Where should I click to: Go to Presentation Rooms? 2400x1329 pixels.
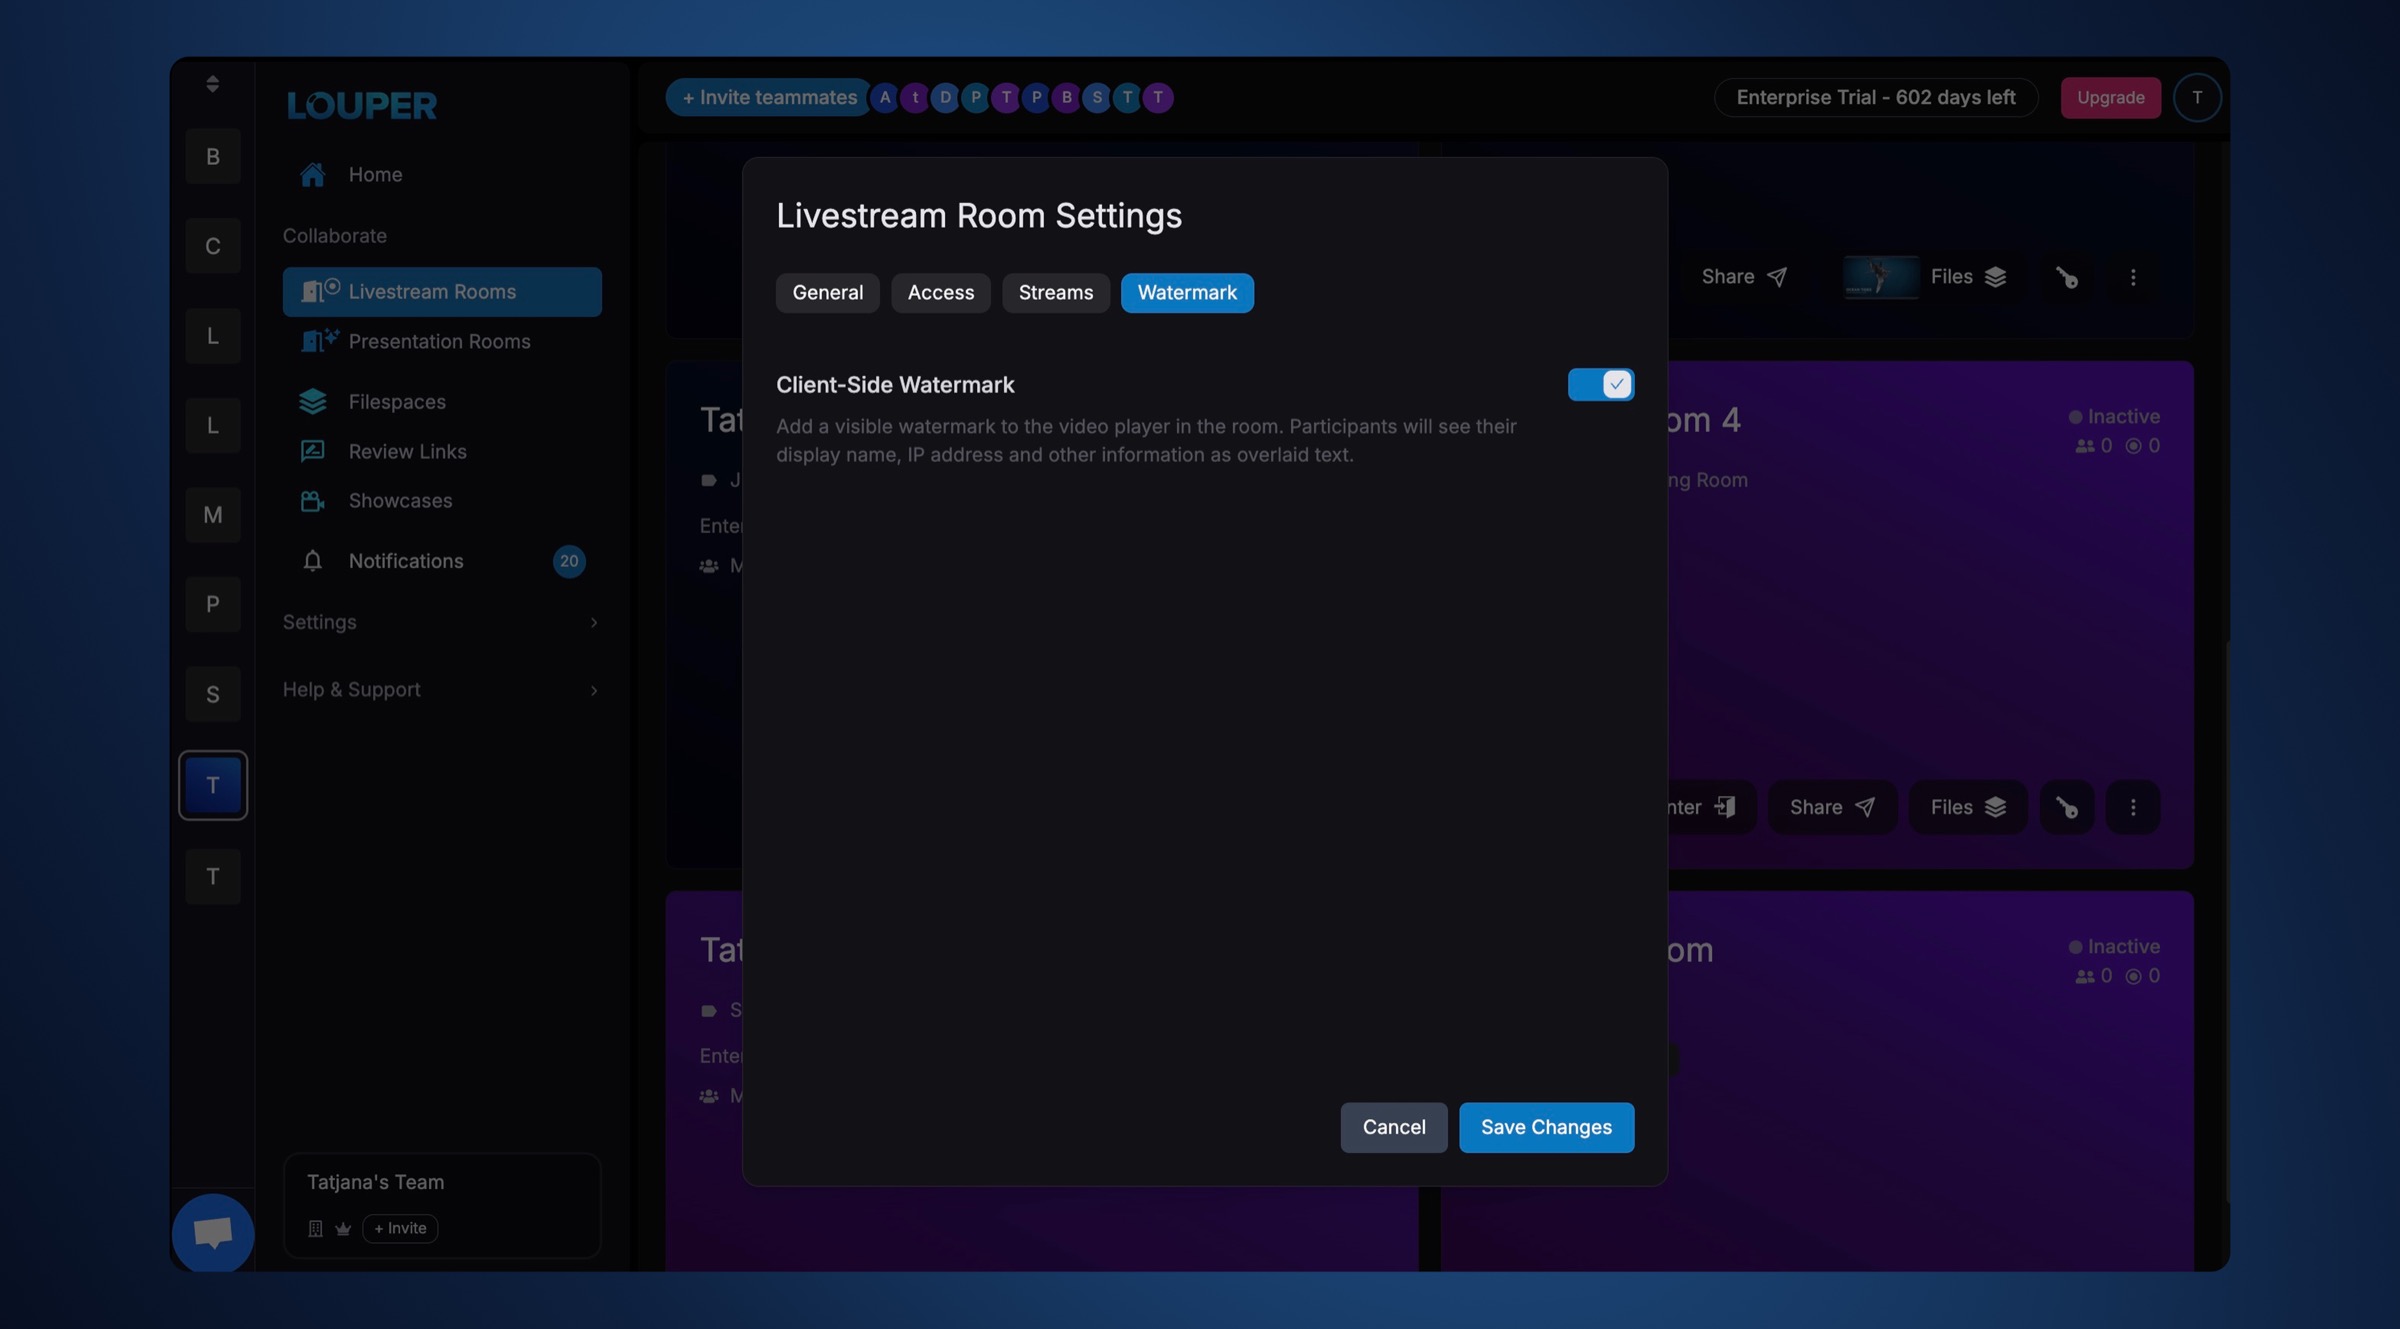pyautogui.click(x=441, y=341)
